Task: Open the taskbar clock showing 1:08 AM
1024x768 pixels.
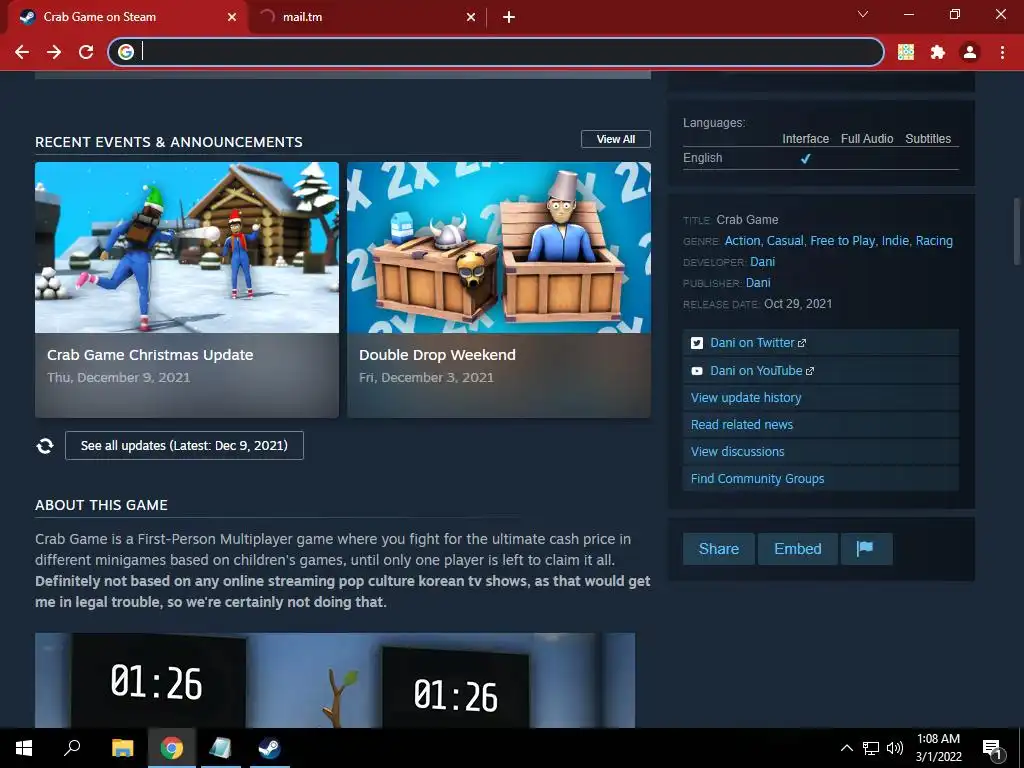Action: (938, 748)
